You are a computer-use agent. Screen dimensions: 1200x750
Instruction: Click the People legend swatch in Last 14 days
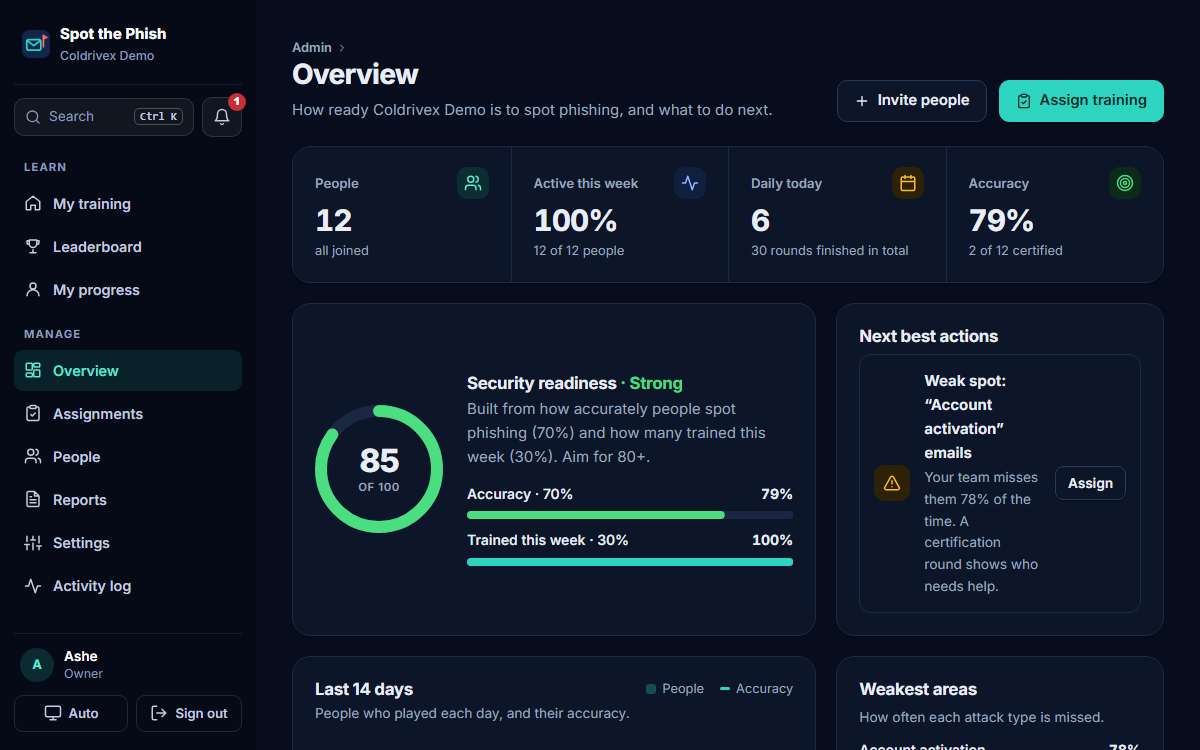tap(651, 689)
